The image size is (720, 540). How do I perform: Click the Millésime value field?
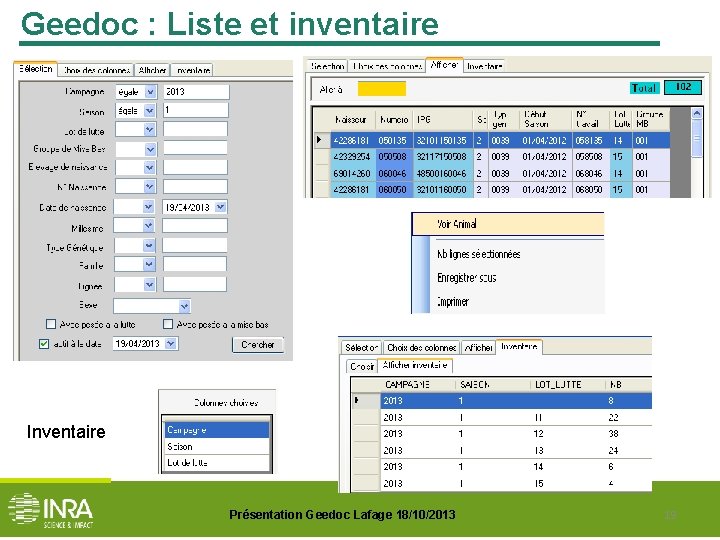pos(195,225)
